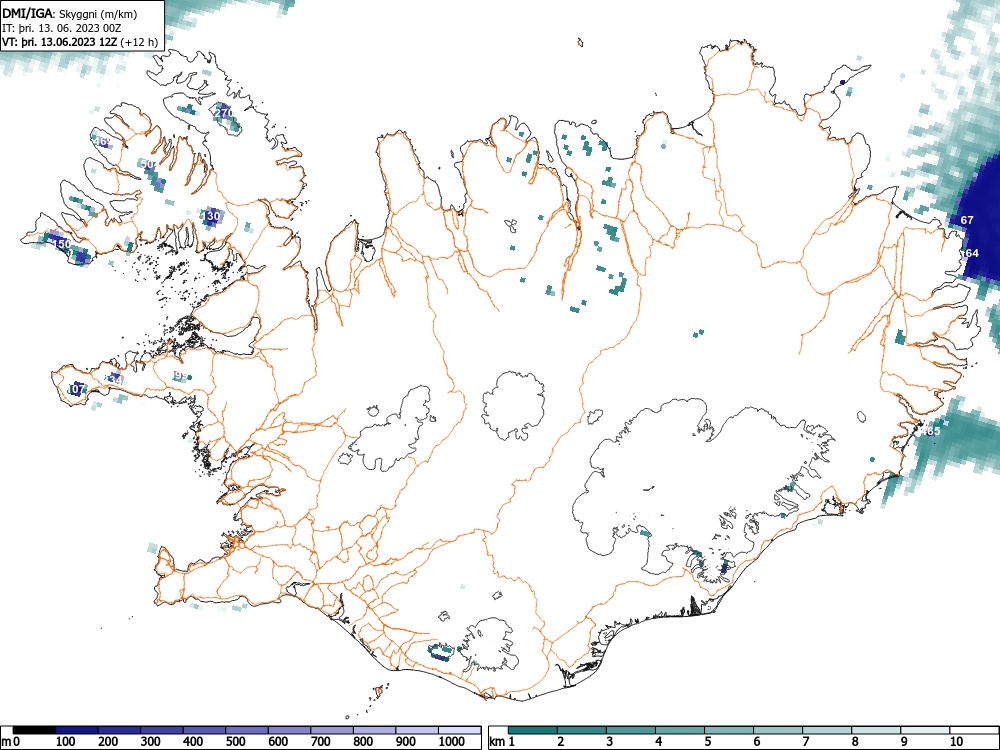
Task: Click the '100' tick on meter legend
Action: click(66, 742)
